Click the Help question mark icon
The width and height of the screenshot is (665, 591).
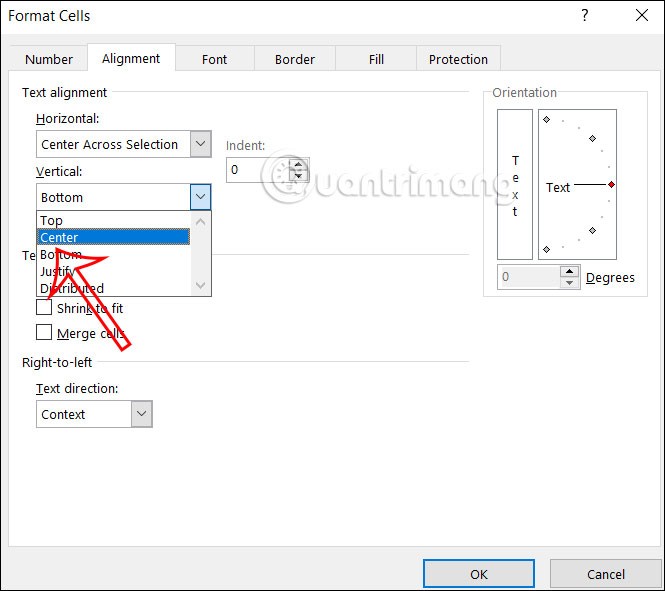pyautogui.click(x=584, y=16)
